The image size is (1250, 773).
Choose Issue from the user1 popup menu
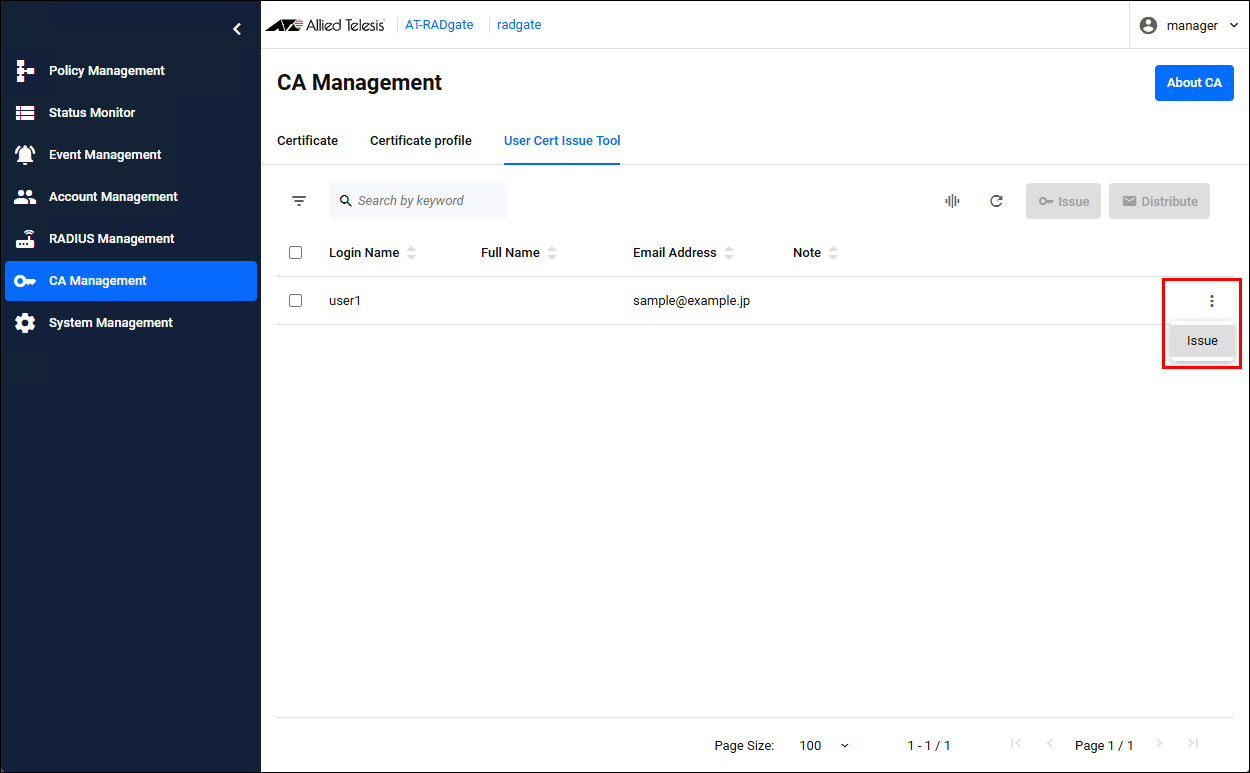pos(1202,341)
